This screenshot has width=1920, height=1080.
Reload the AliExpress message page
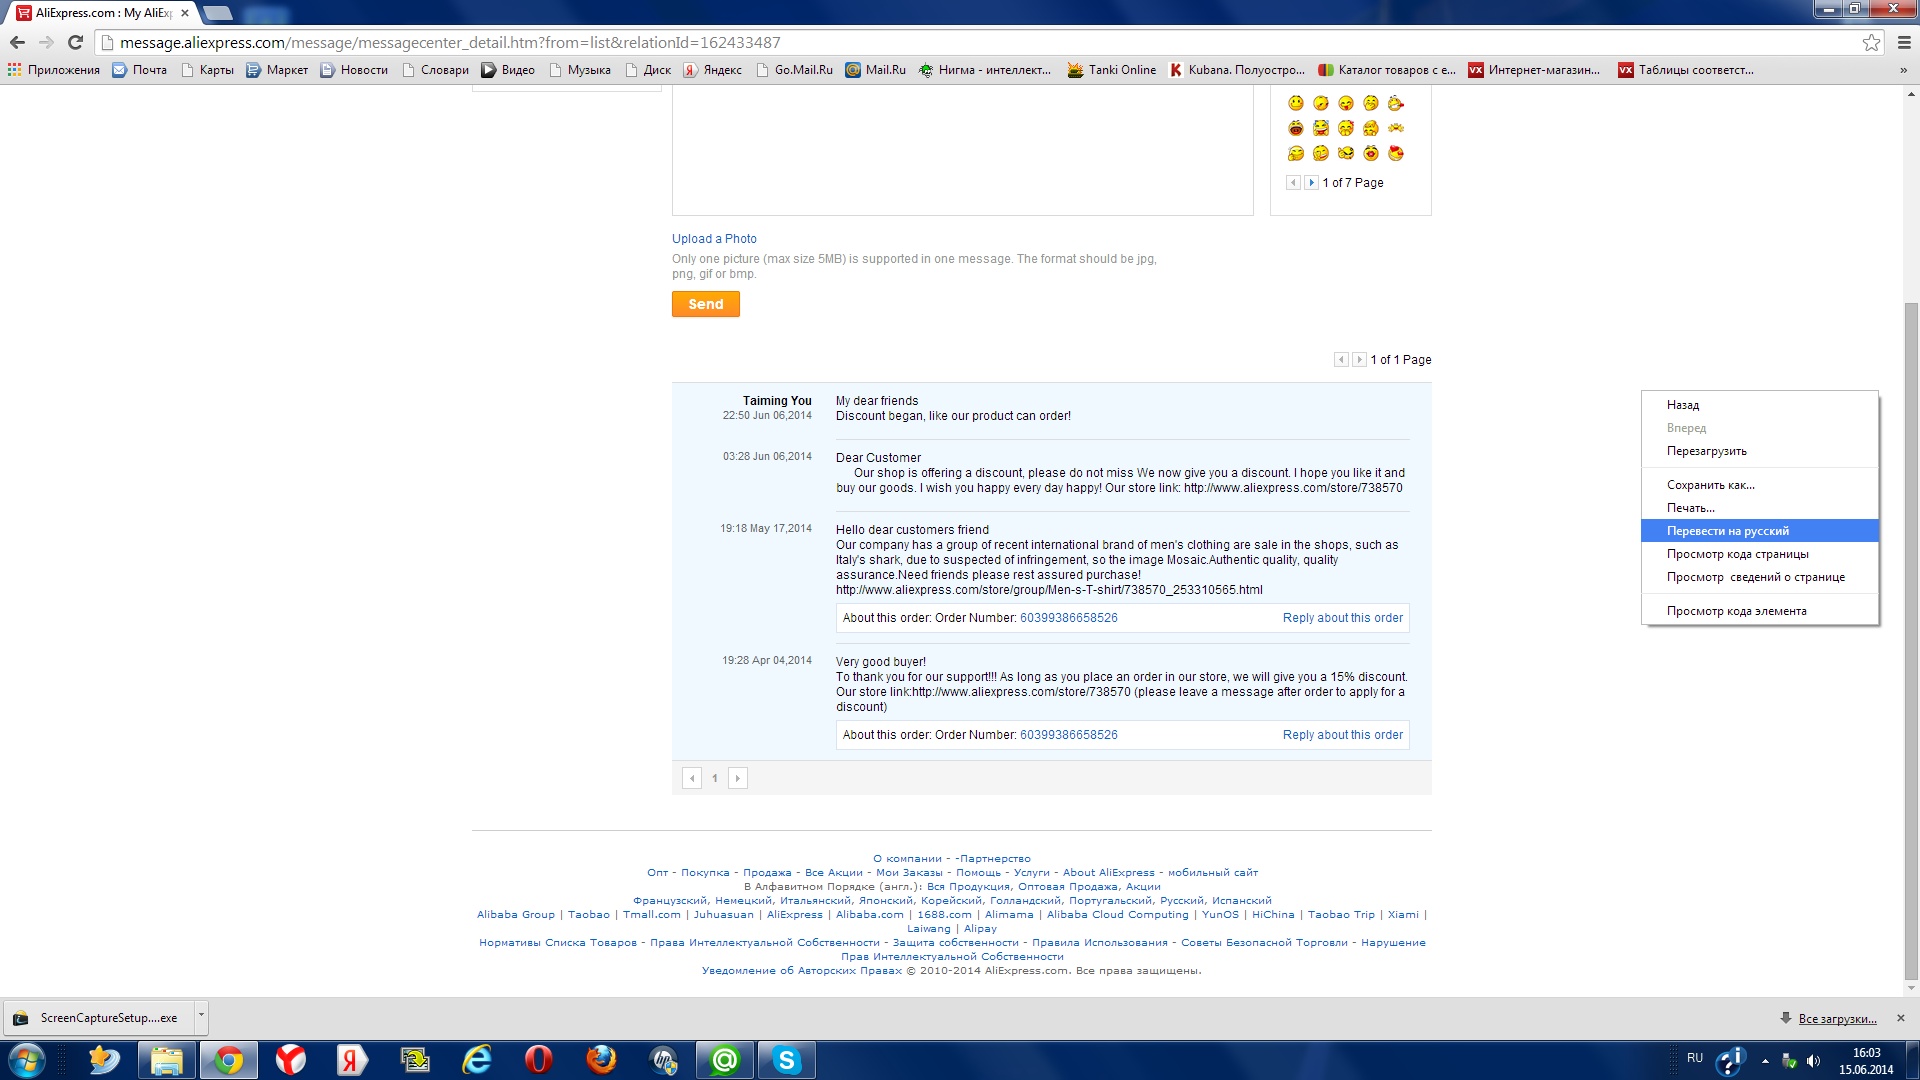pos(75,42)
